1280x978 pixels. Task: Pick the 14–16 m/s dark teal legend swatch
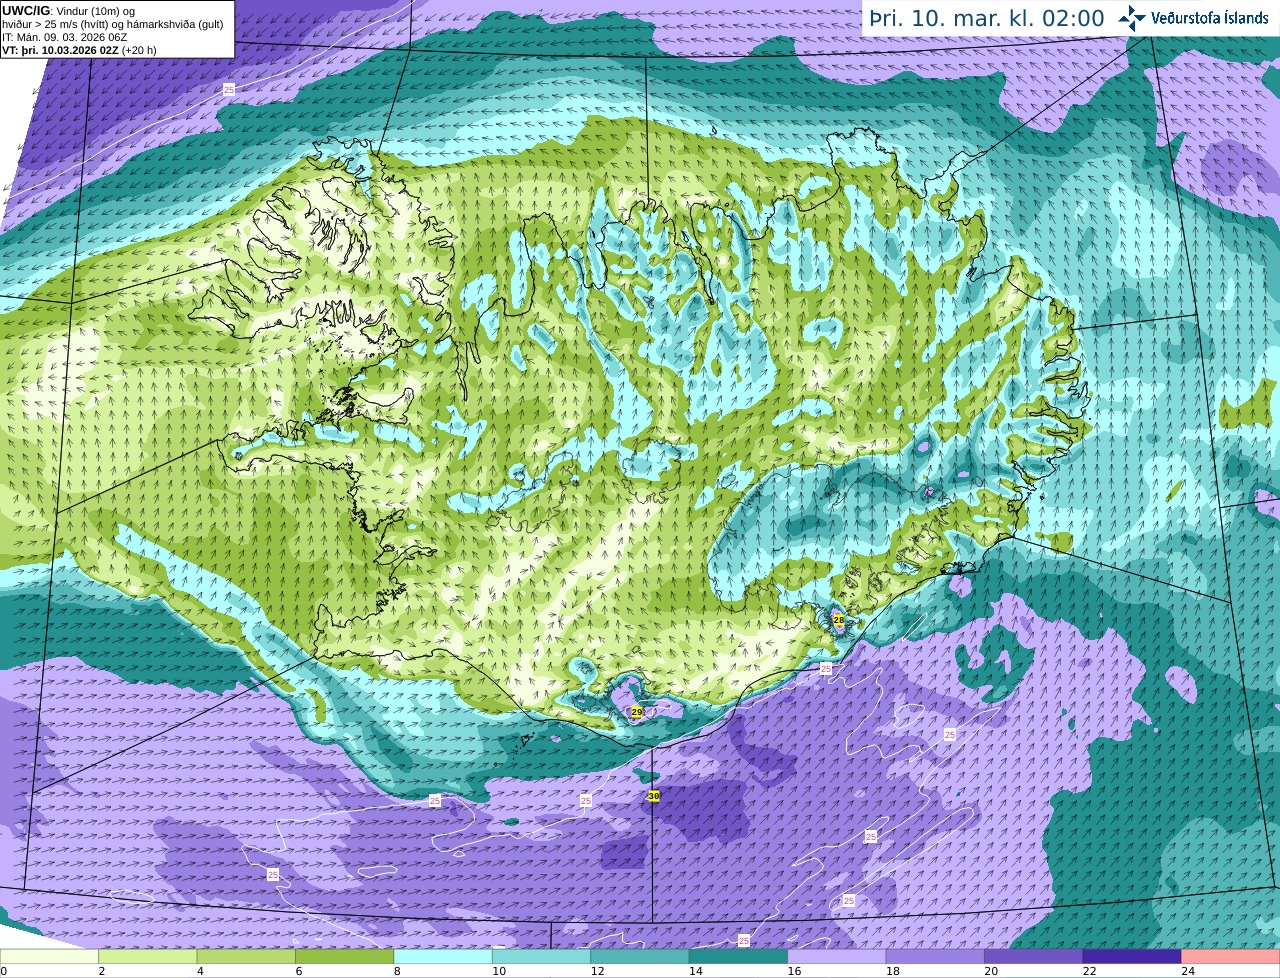coord(739,957)
